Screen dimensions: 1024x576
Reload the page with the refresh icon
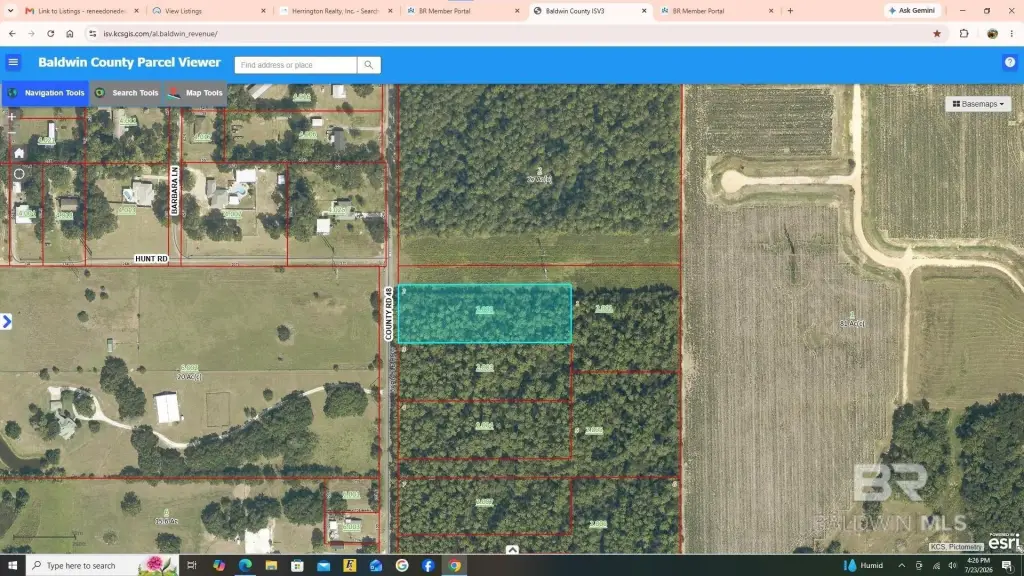50,34
